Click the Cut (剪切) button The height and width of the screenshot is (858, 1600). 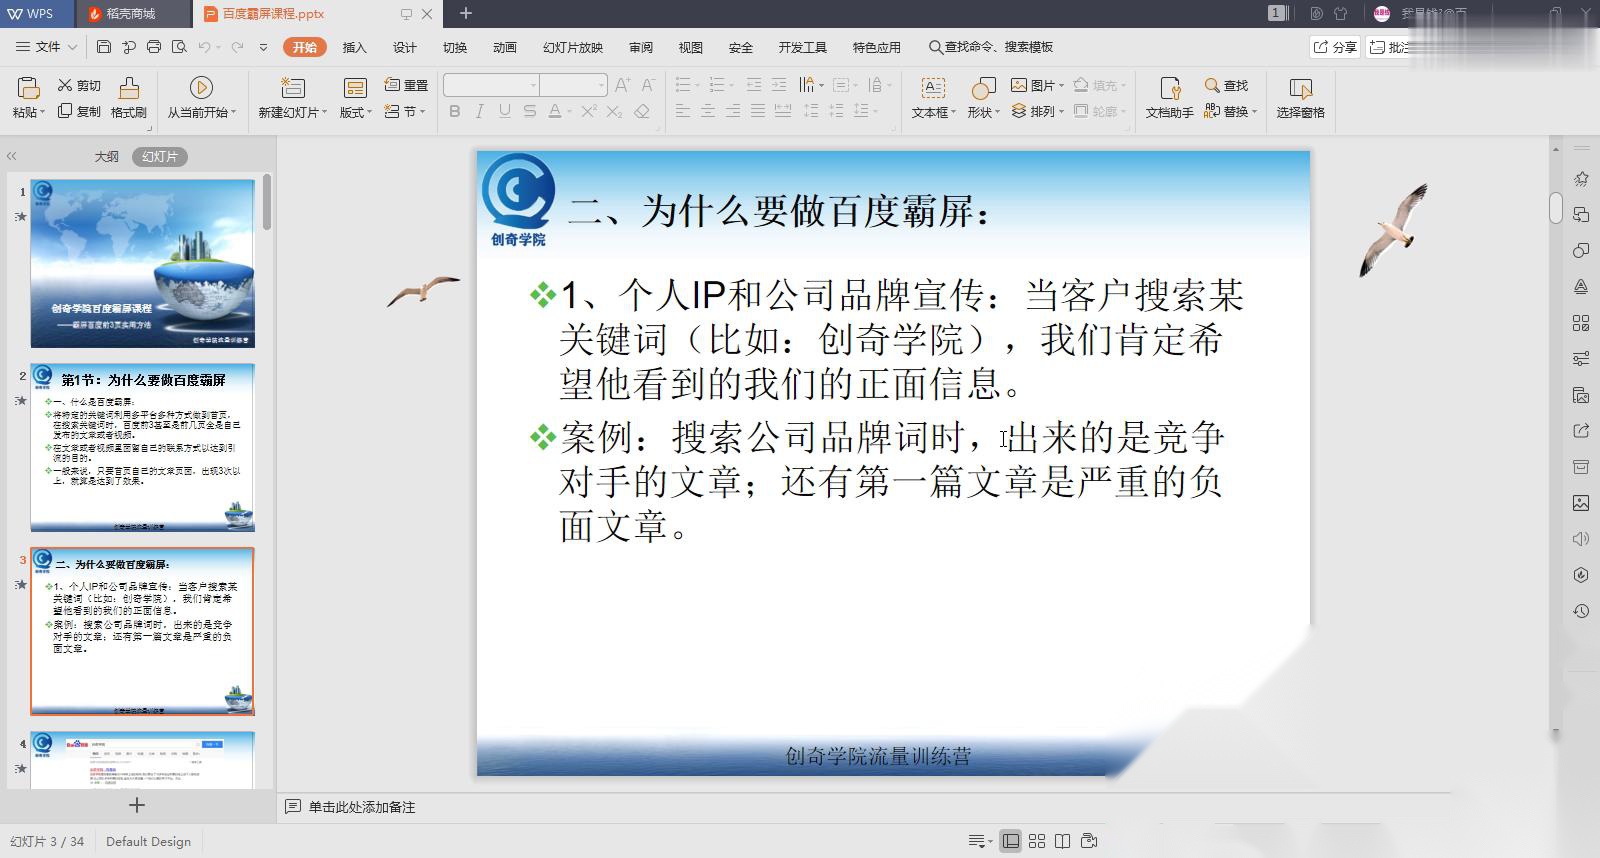click(x=79, y=85)
